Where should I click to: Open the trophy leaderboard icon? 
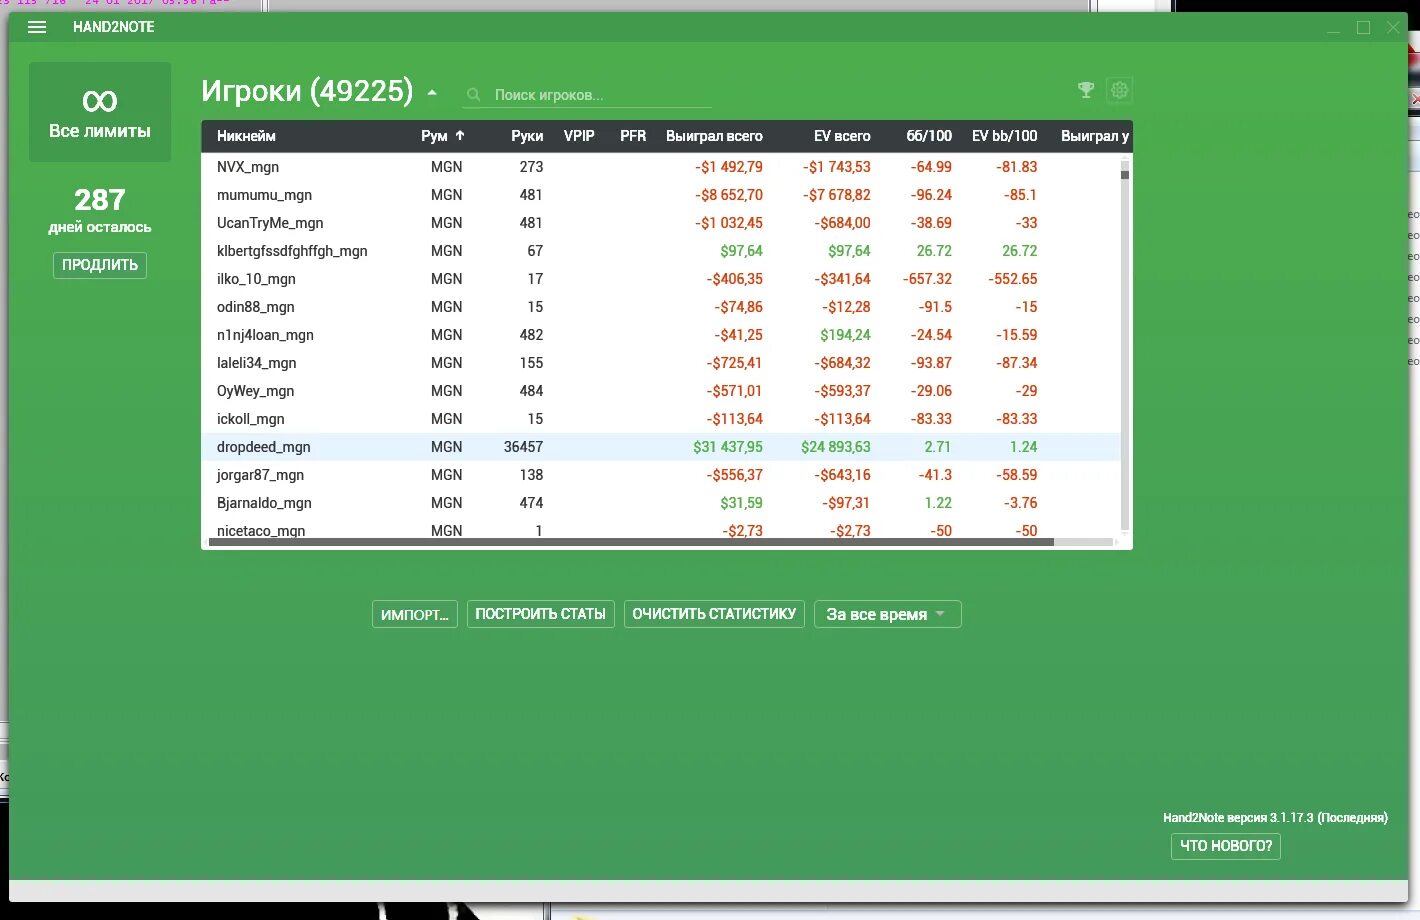[1086, 90]
